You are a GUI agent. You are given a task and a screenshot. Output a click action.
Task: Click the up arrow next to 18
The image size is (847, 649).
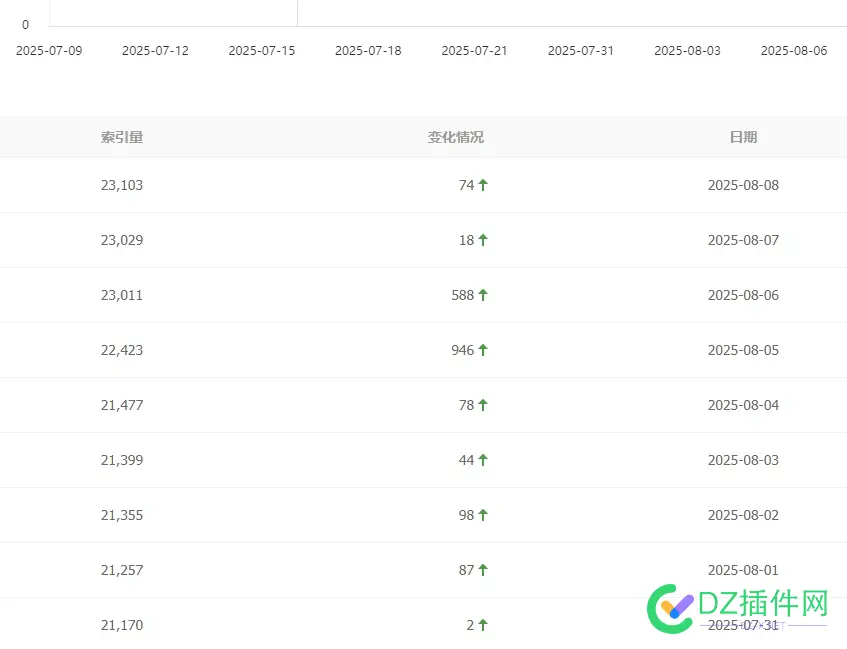(x=481, y=240)
